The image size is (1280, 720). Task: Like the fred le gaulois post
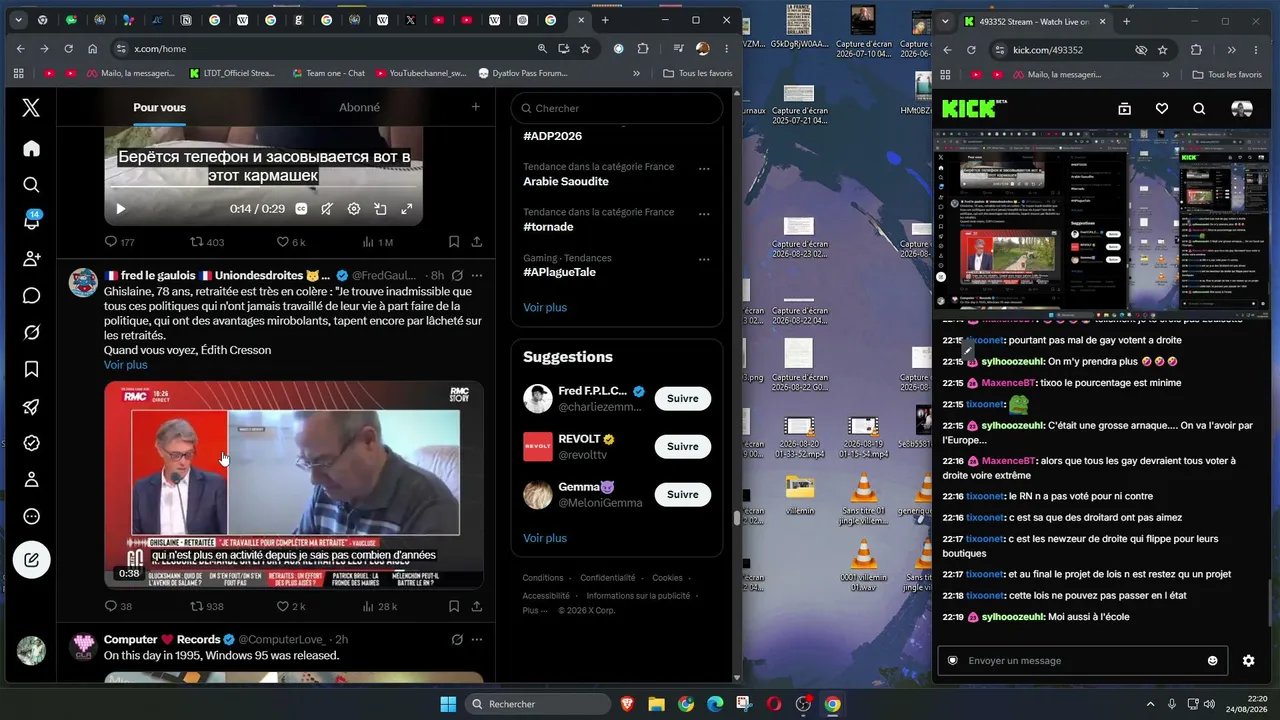tap(291, 606)
